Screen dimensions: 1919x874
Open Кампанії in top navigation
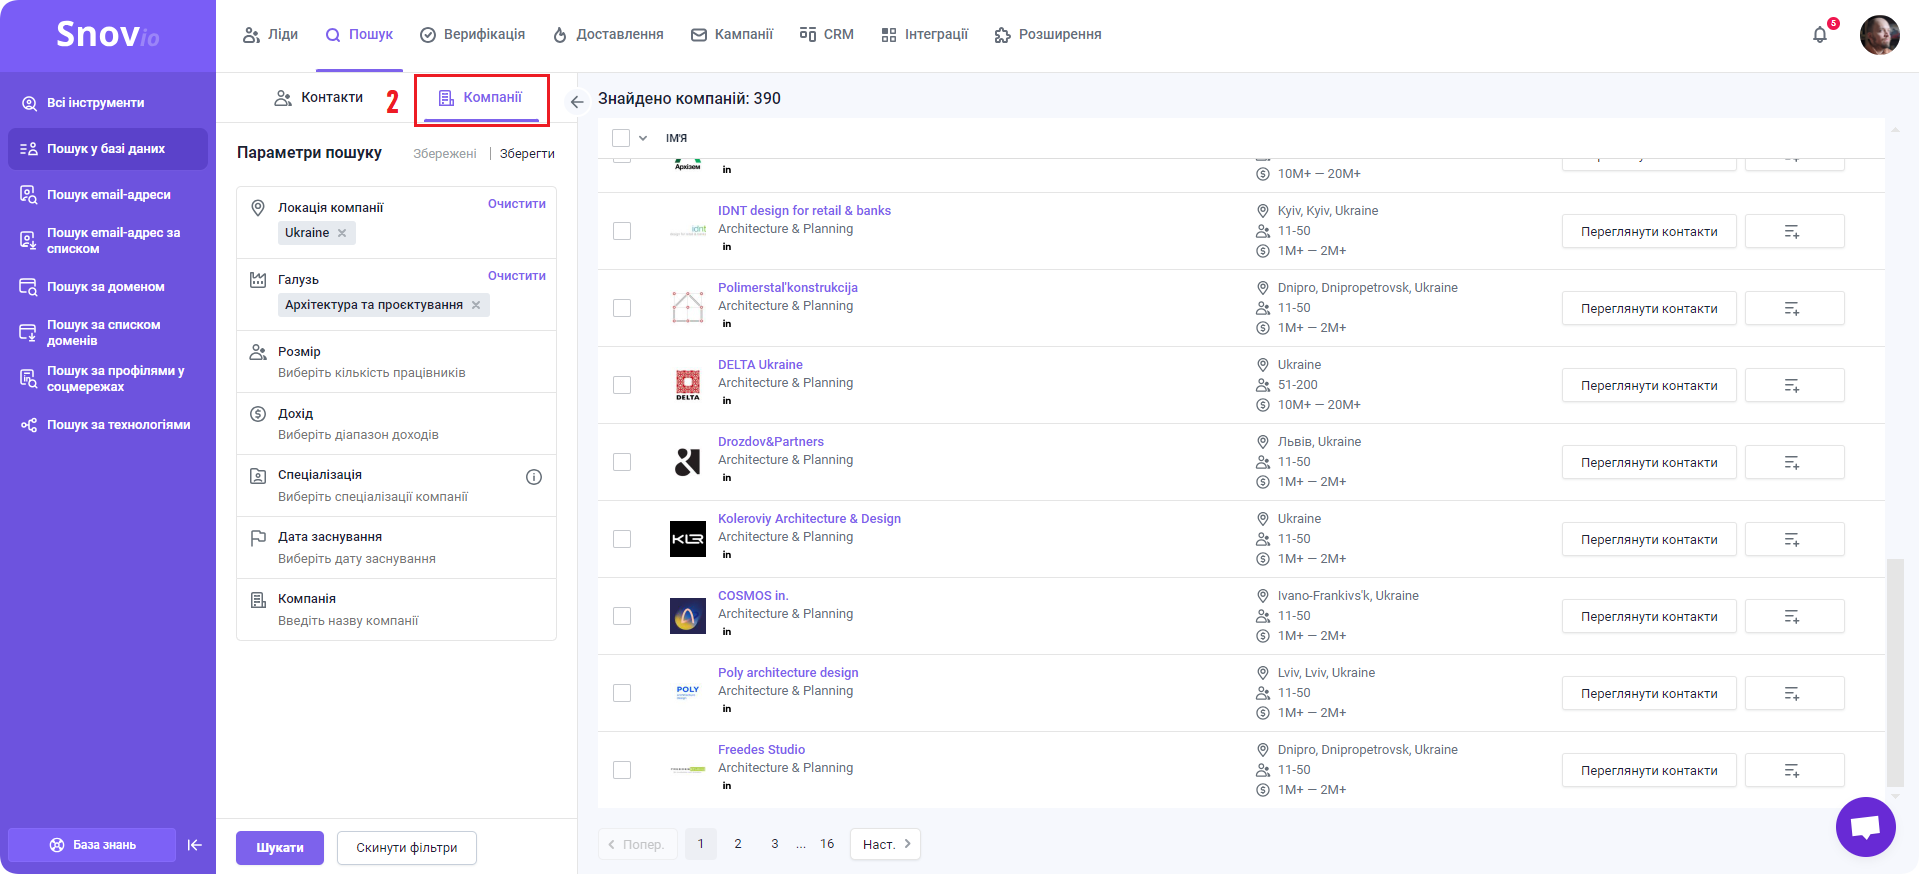point(732,35)
